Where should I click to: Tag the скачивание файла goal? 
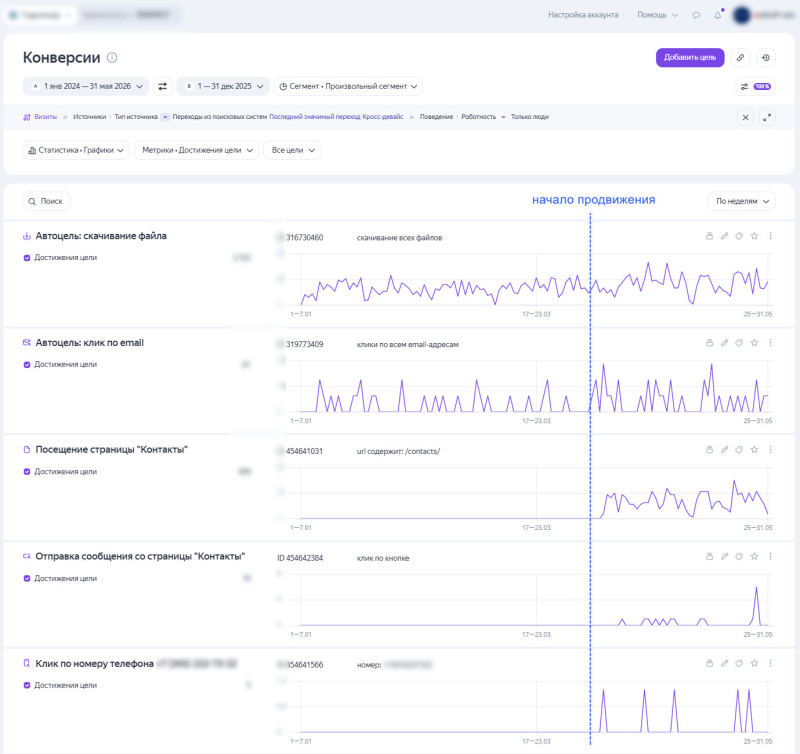tap(739, 236)
